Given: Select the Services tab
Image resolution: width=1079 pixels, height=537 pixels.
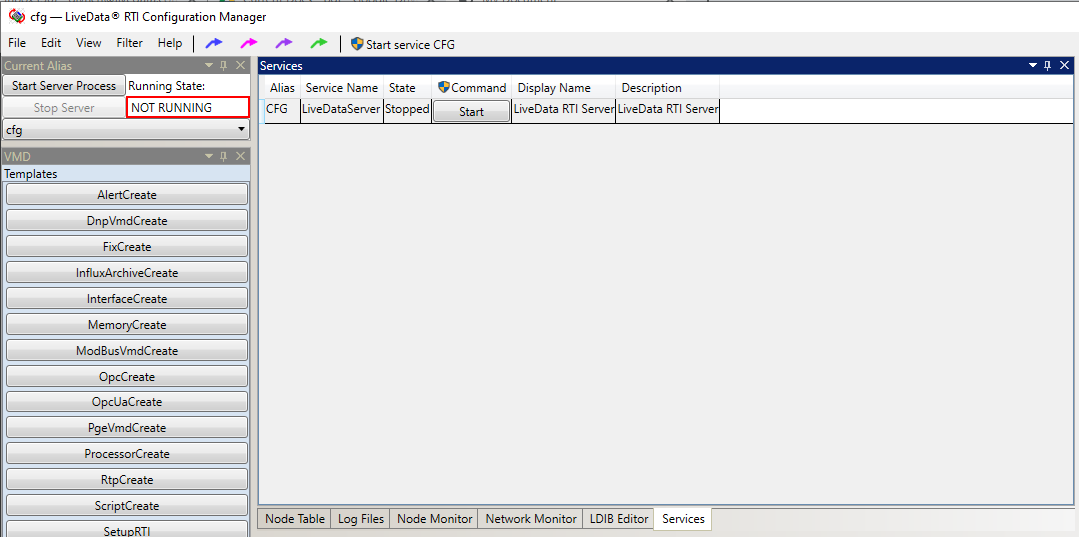Looking at the screenshot, I should point(683,518).
